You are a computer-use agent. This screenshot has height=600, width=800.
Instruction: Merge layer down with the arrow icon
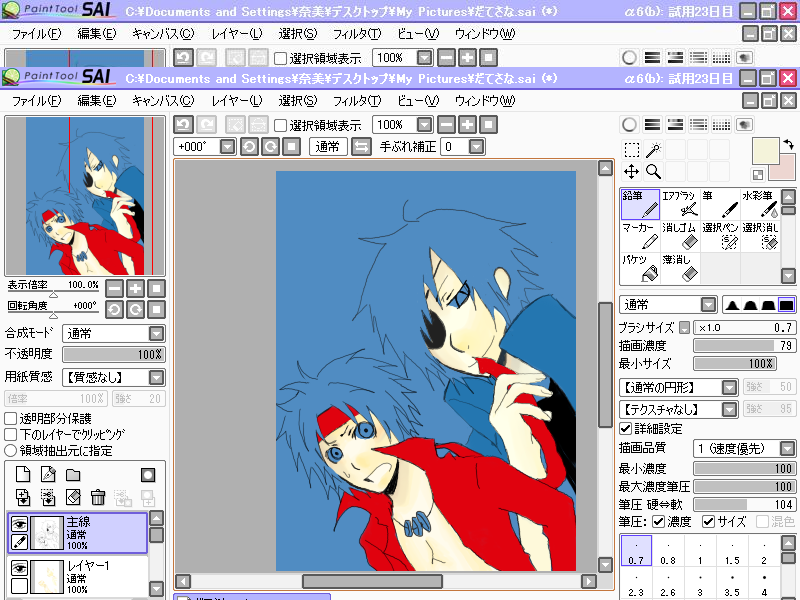tap(23, 497)
